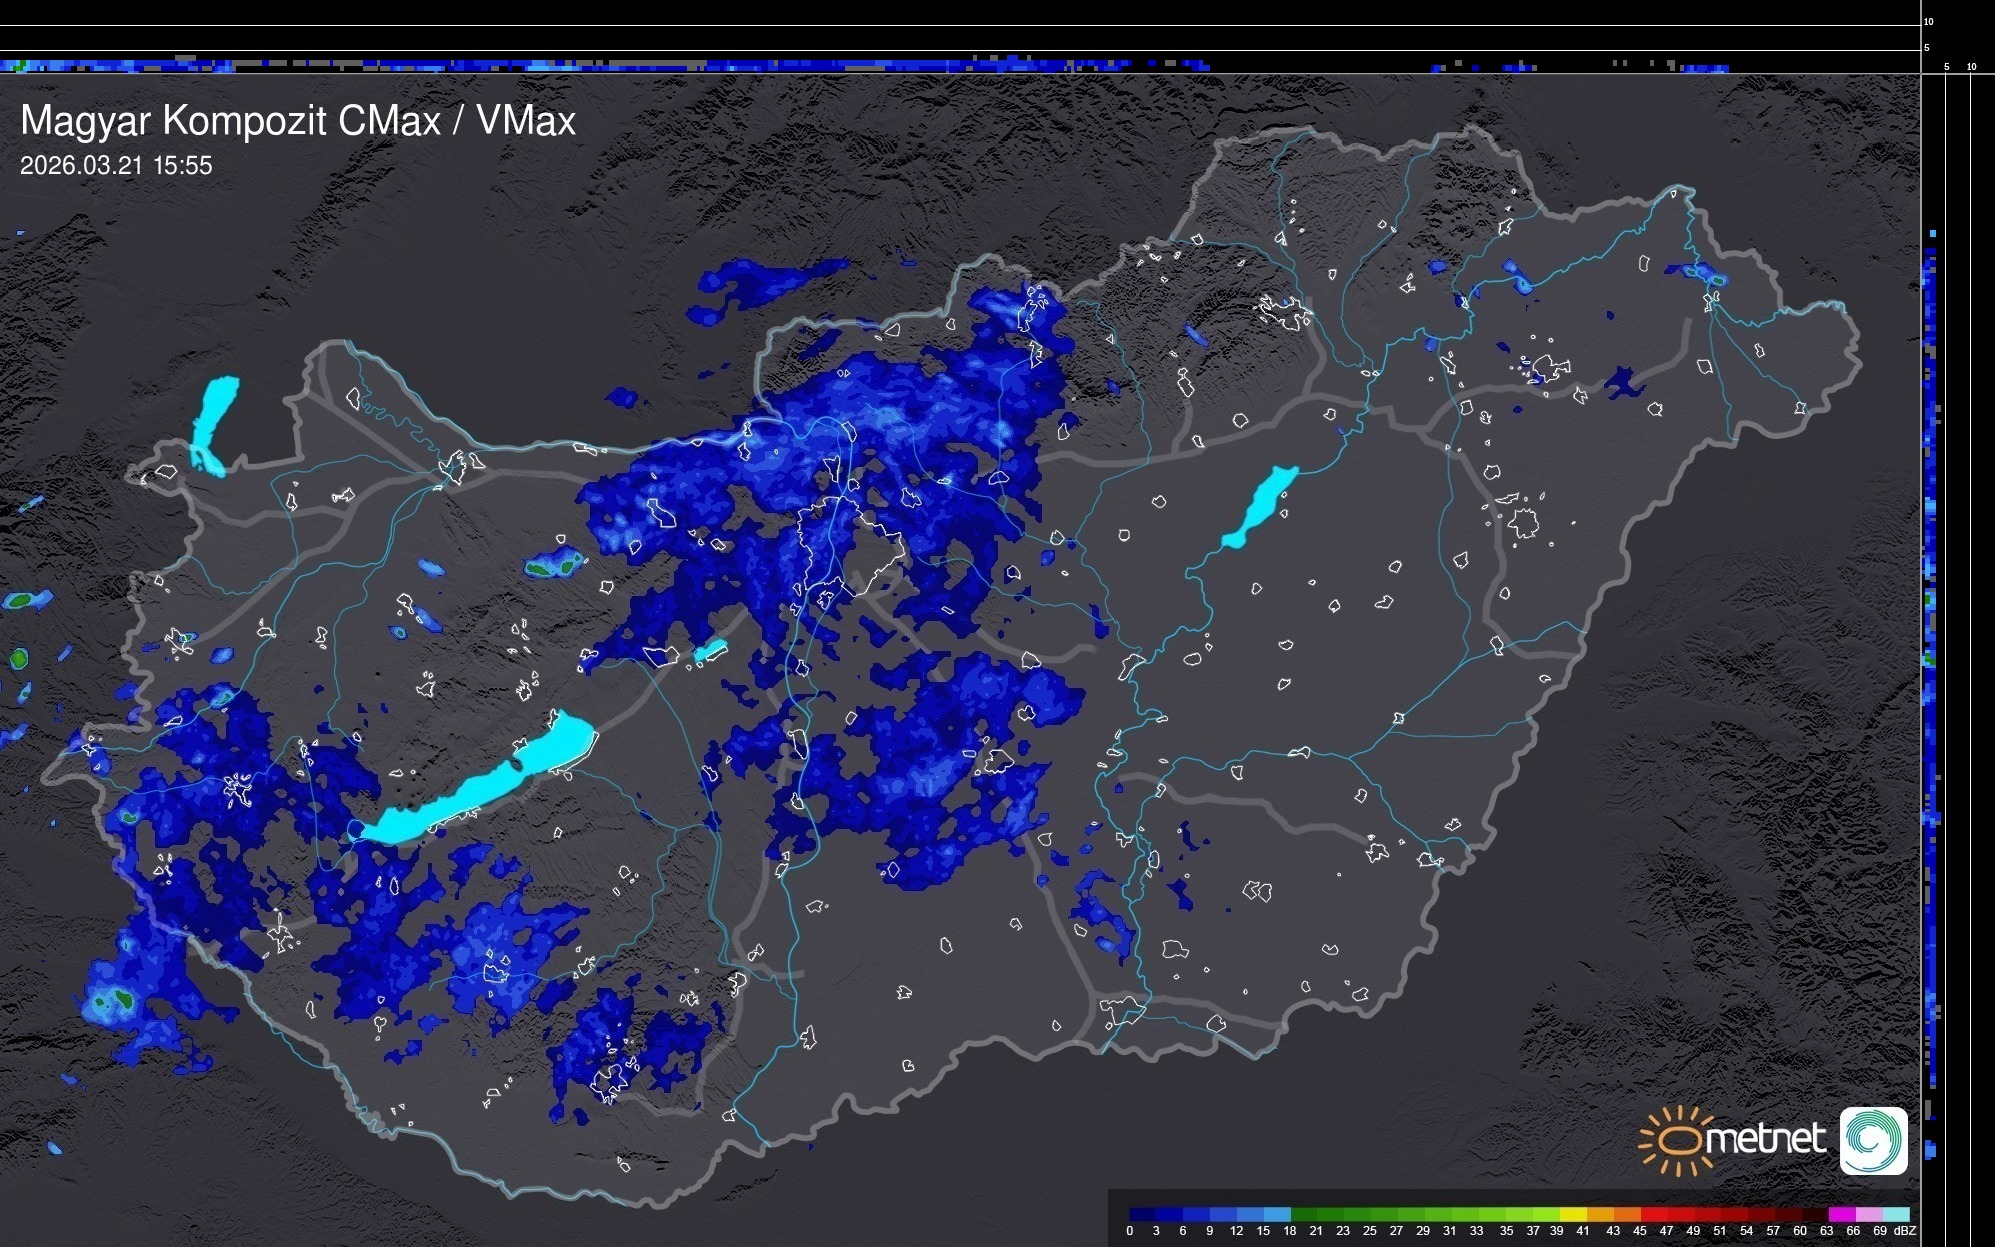Click the Magyar Kompozit CMax / VMax title

tap(298, 121)
